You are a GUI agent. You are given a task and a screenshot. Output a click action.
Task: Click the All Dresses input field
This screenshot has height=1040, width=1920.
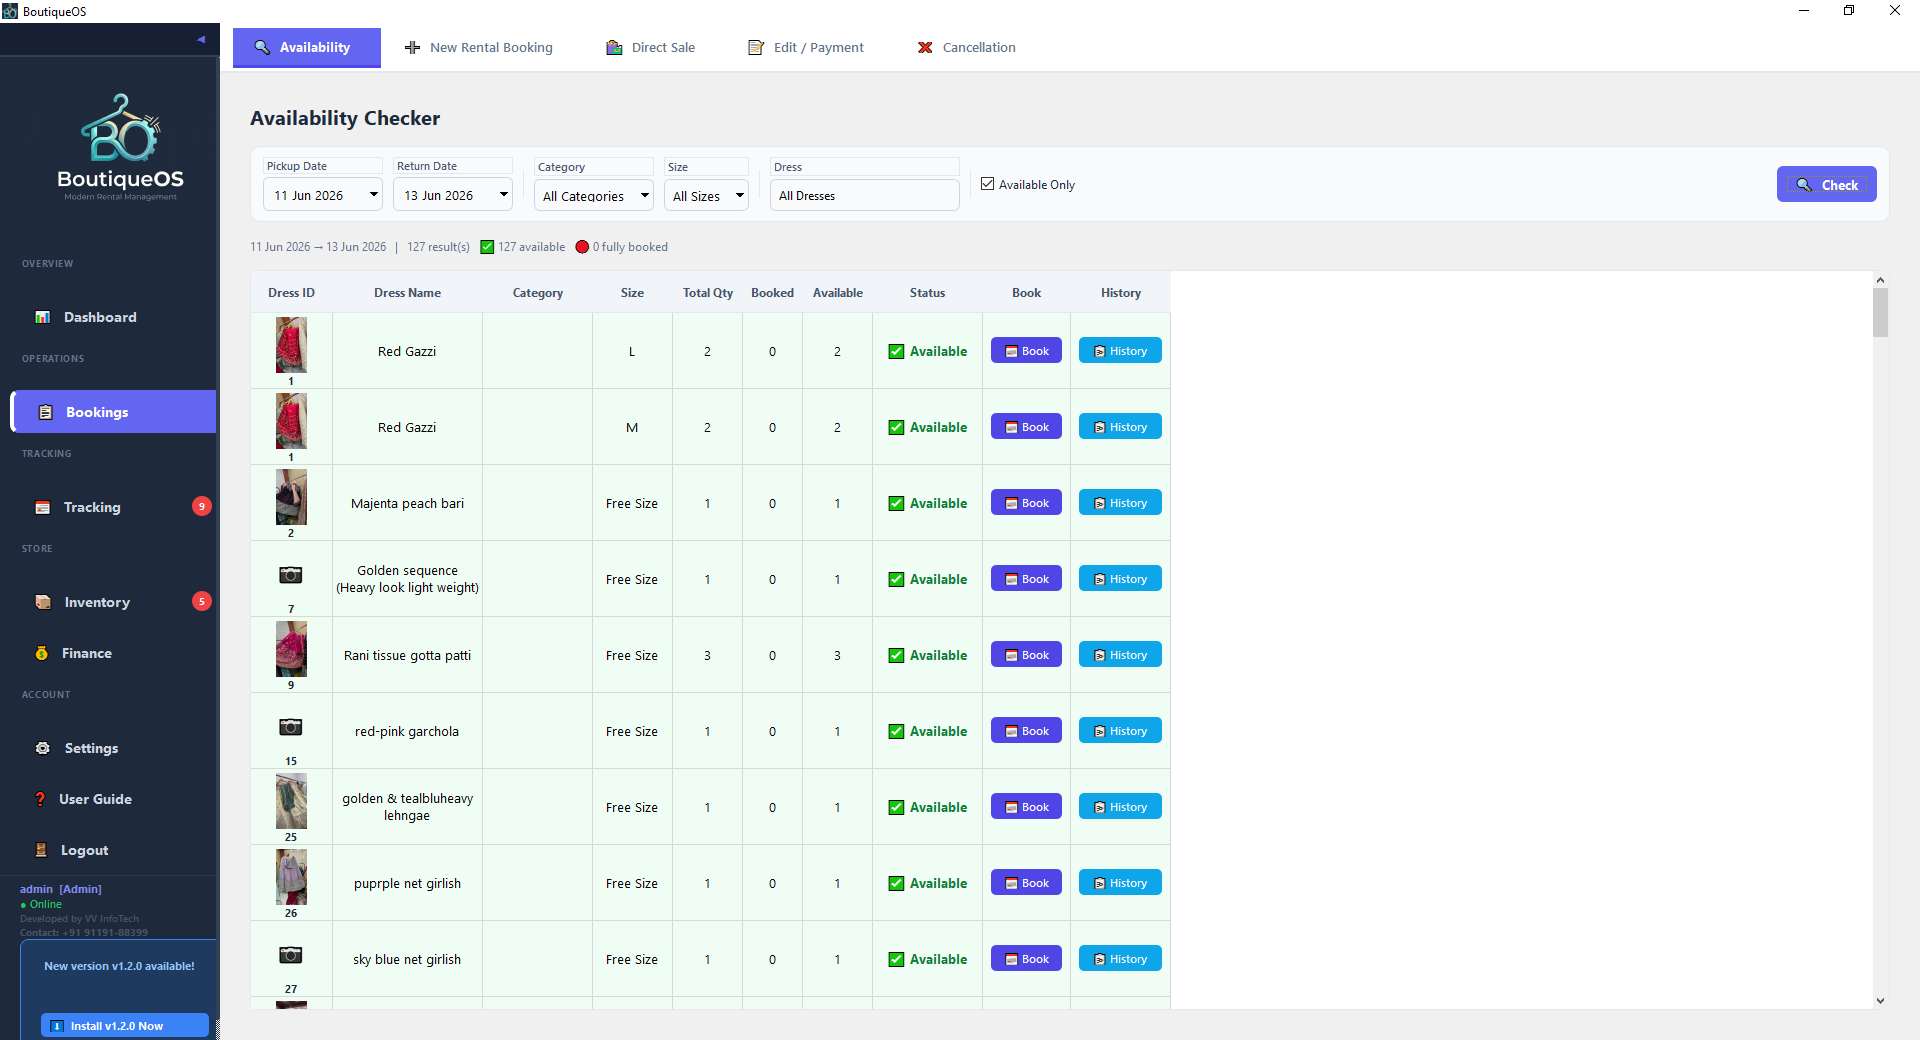pos(865,196)
